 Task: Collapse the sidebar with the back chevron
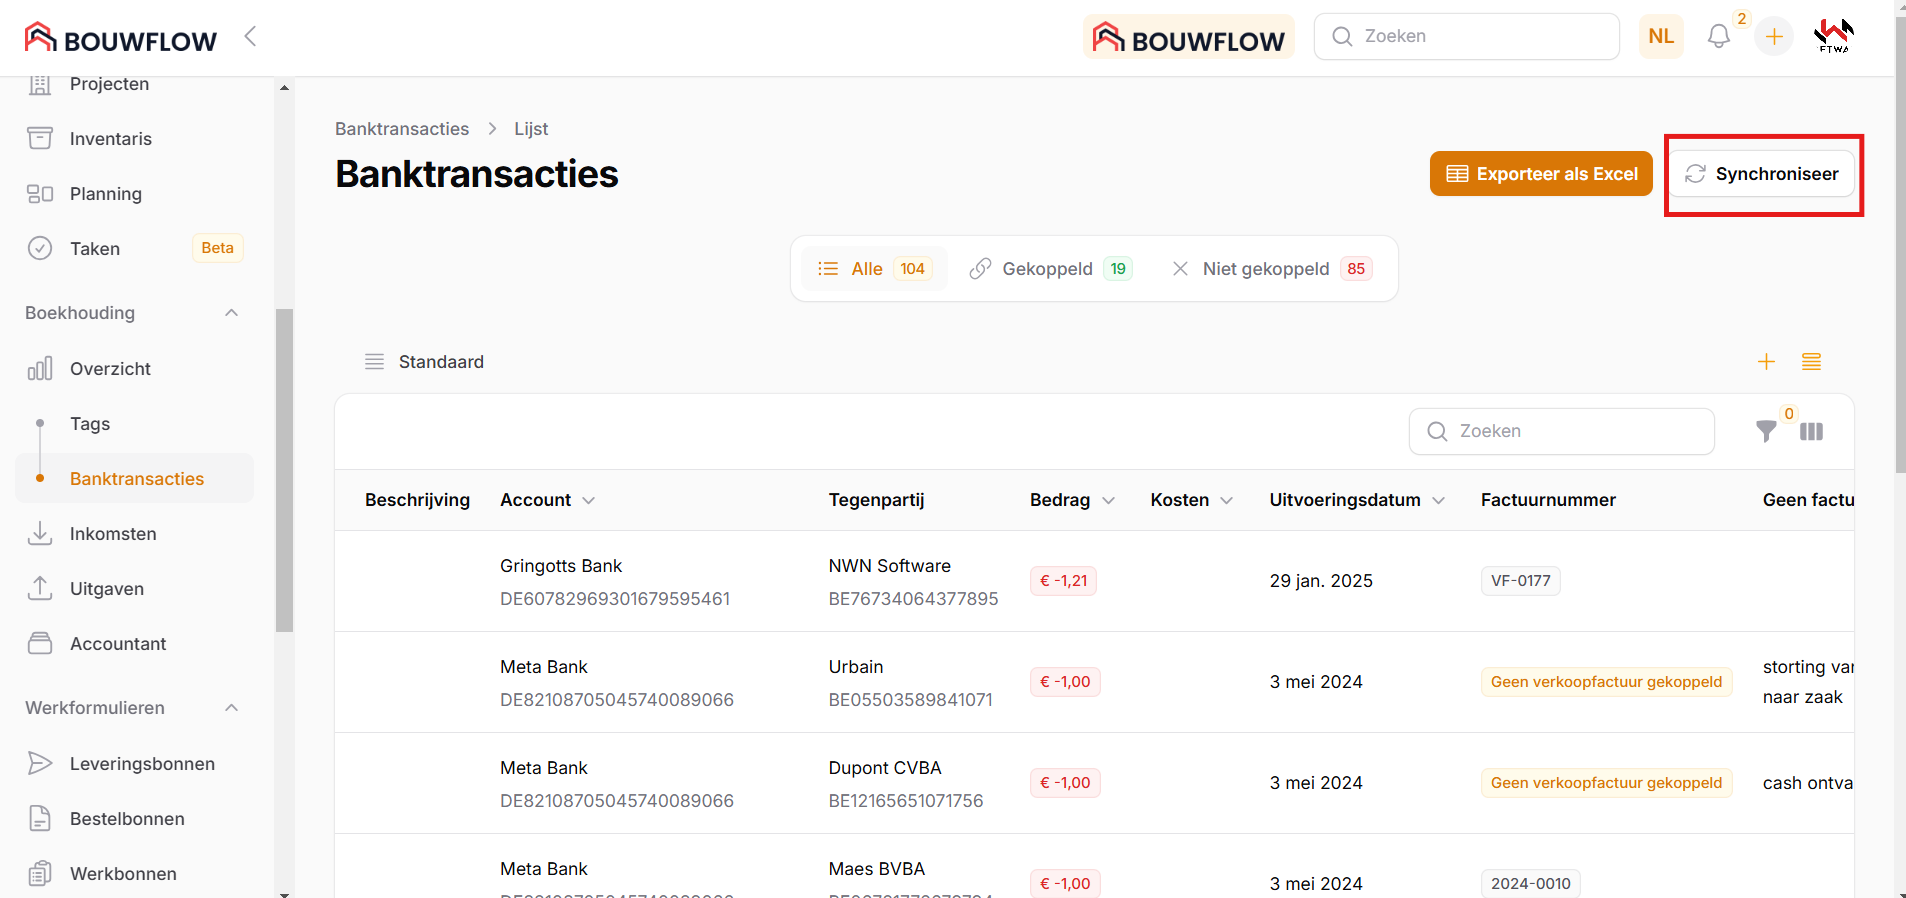[x=250, y=37]
